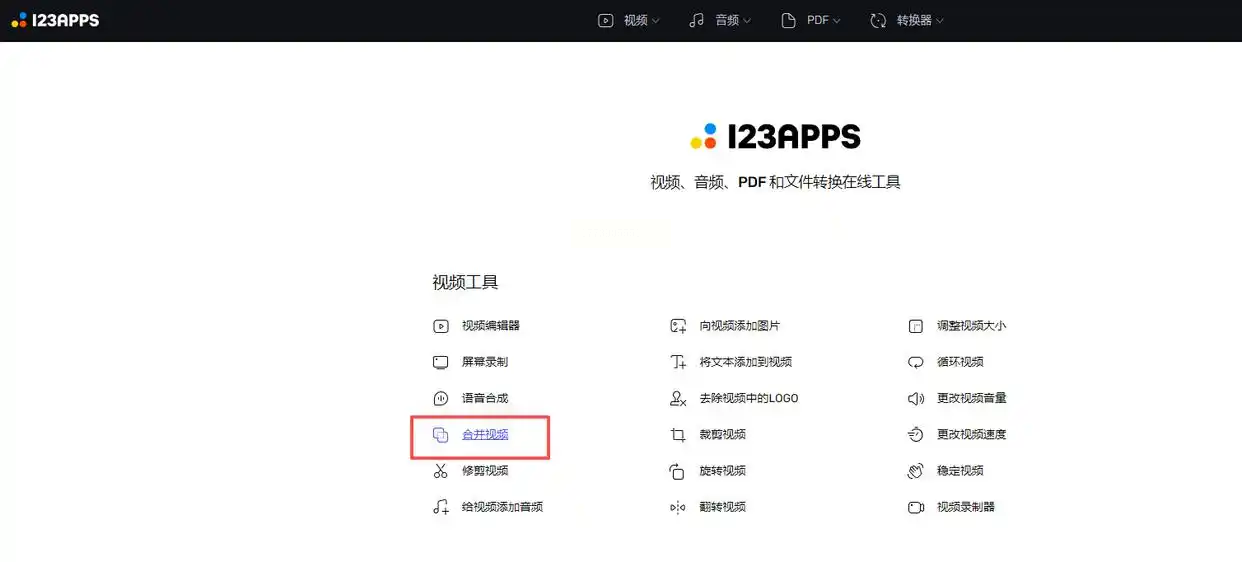Launch the 视频录制器 tool link

click(x=965, y=507)
